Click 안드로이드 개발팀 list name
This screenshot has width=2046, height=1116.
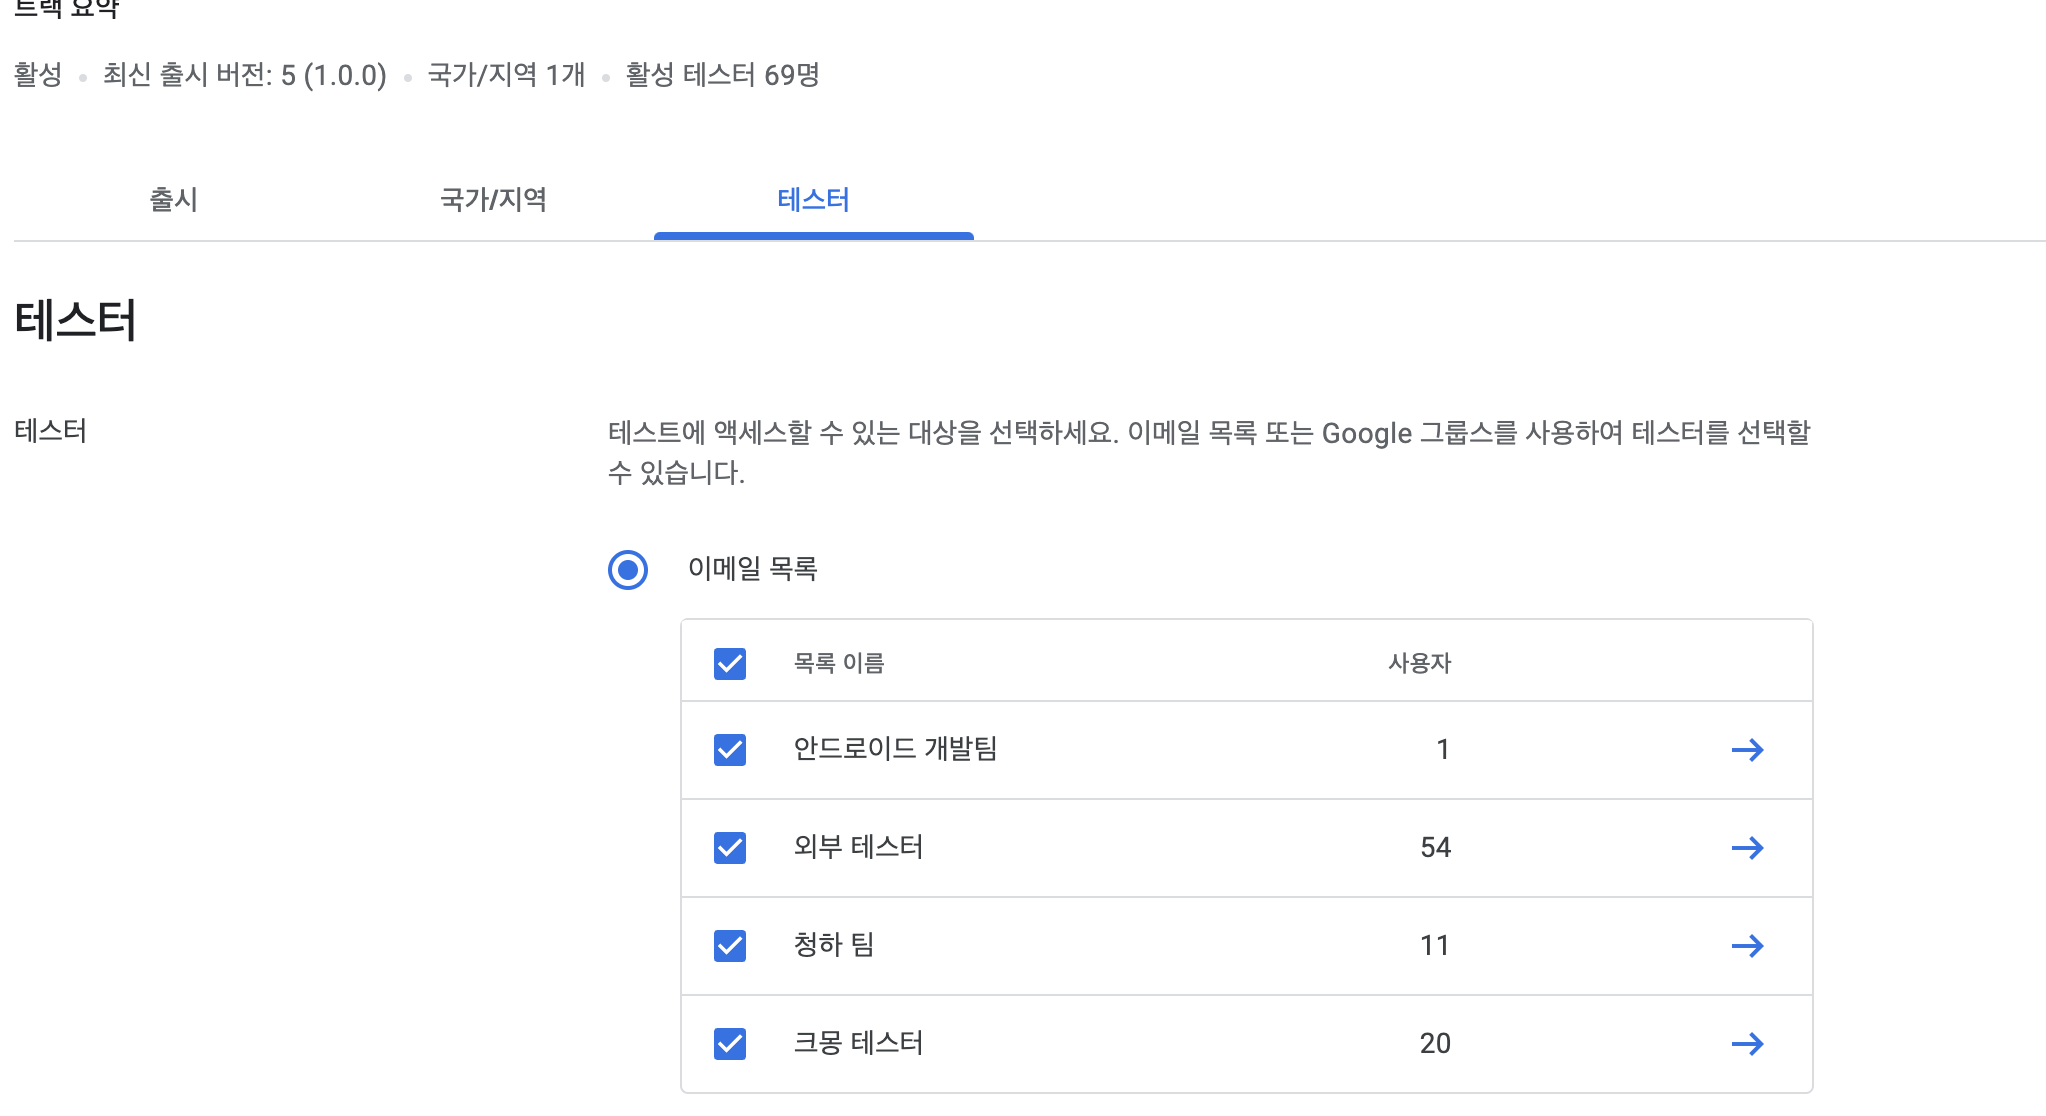(x=895, y=749)
